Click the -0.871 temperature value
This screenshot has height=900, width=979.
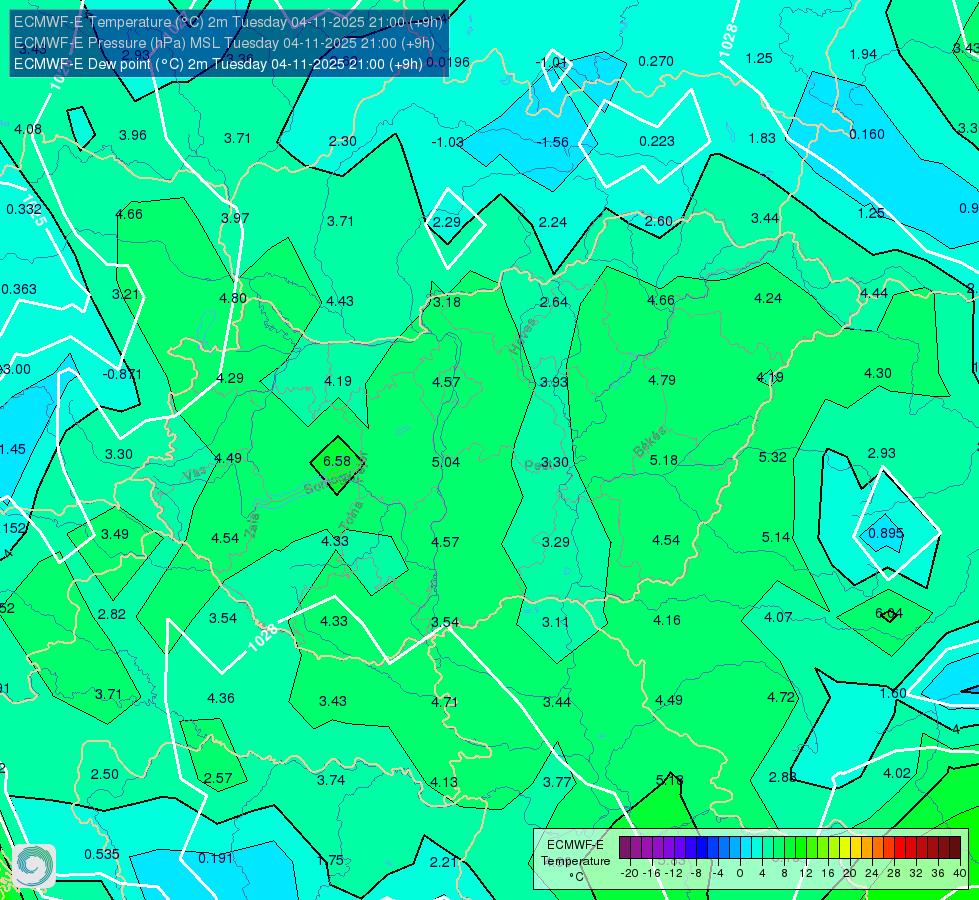pos(122,374)
